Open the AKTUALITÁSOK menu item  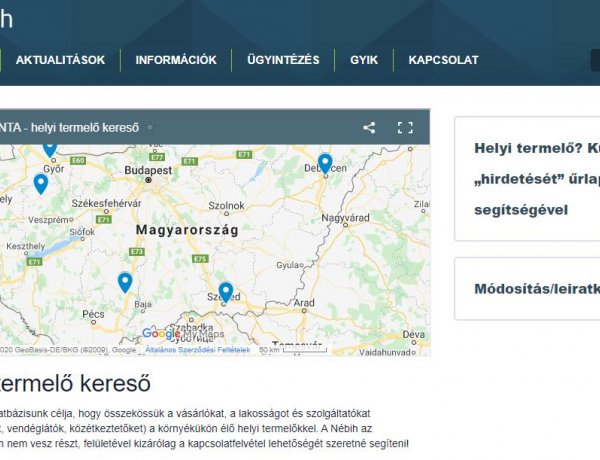tap(60, 60)
